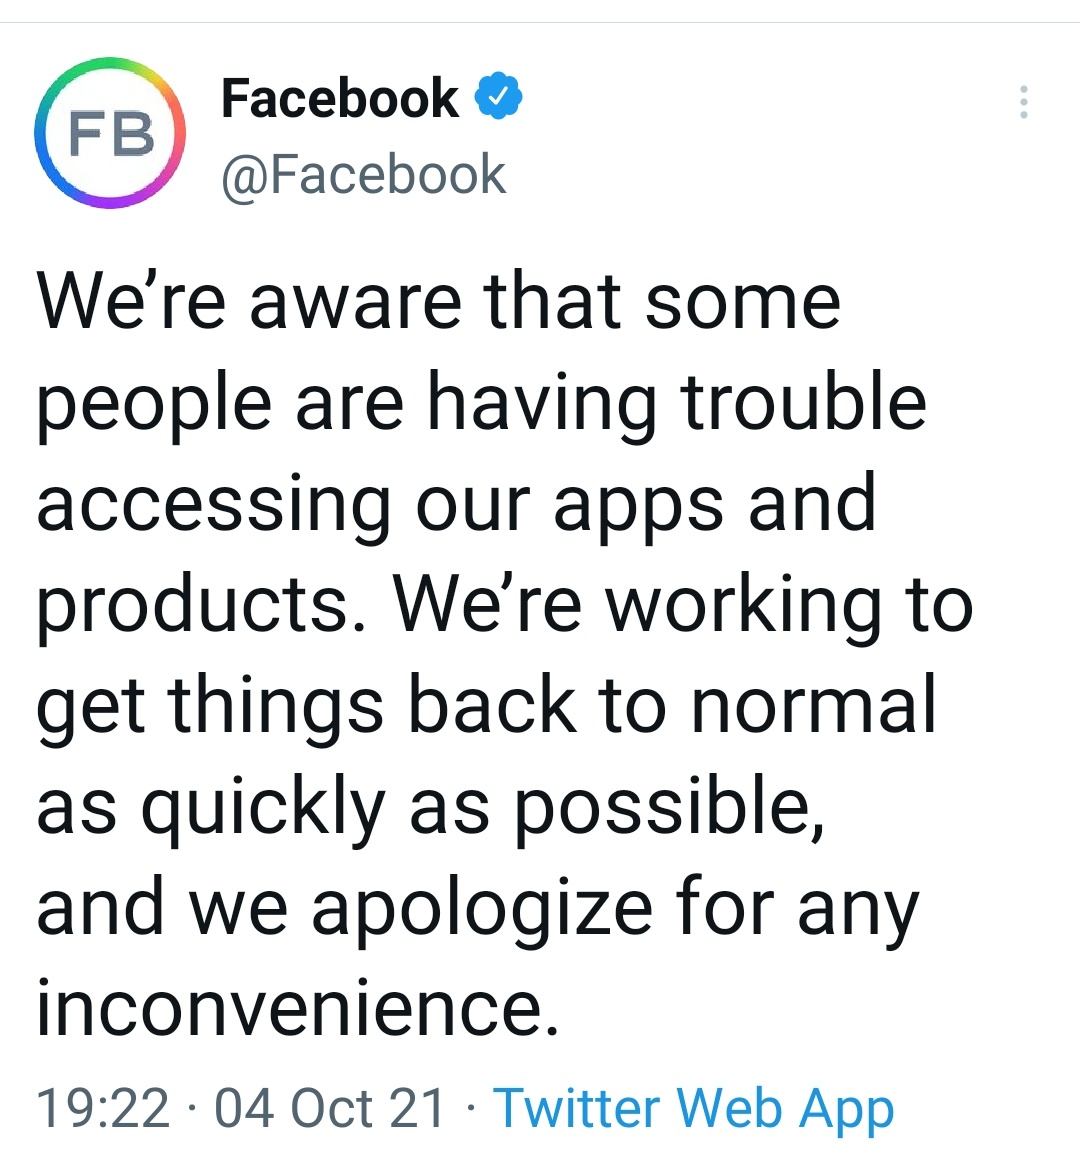Click the 19:22 timestamp of the tweet

103,1109
